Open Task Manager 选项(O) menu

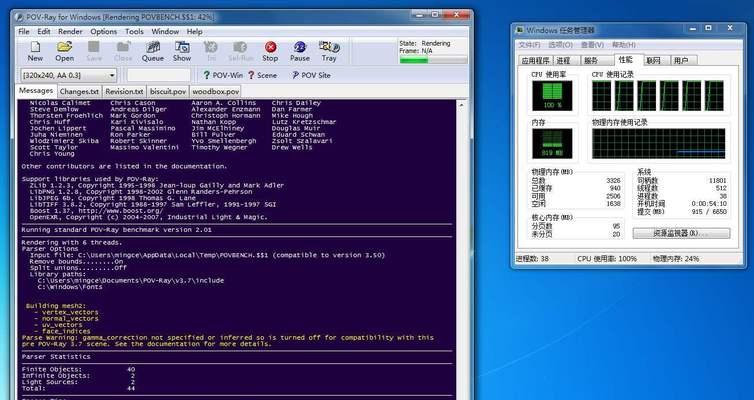click(x=560, y=45)
